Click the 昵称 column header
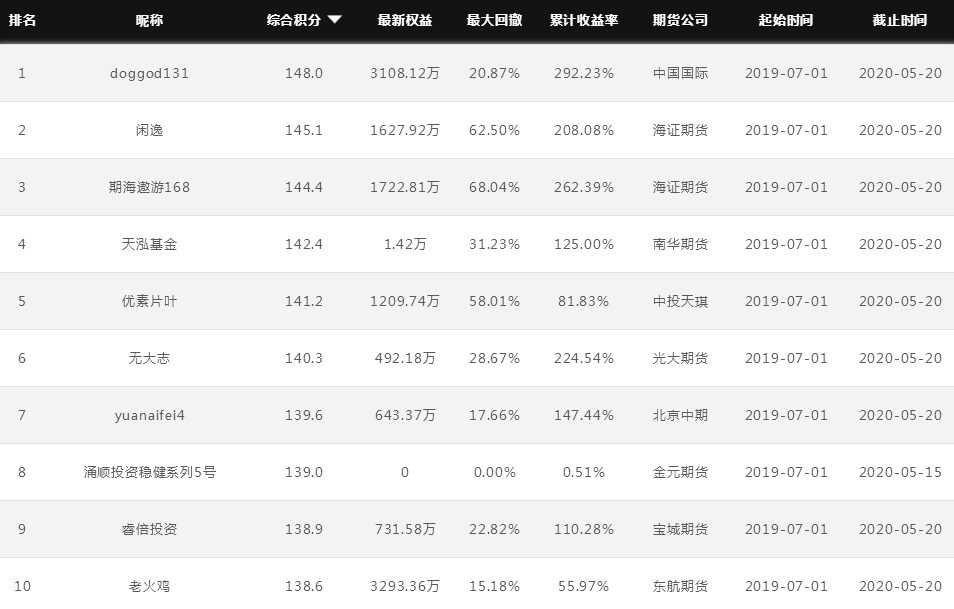The height and width of the screenshot is (609, 954). pos(150,20)
